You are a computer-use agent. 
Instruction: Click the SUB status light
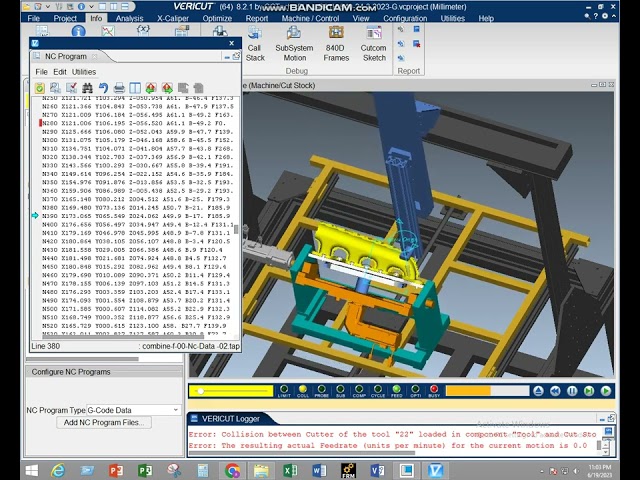click(340, 391)
